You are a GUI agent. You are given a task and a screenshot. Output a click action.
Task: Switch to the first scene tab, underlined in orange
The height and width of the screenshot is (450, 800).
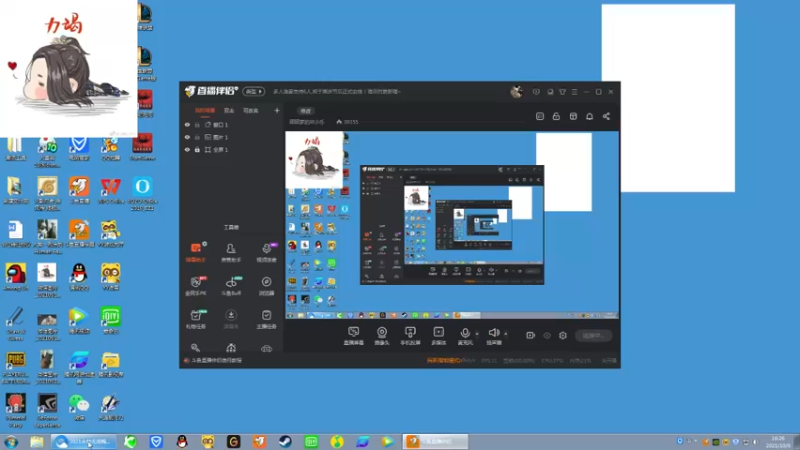tap(205, 111)
